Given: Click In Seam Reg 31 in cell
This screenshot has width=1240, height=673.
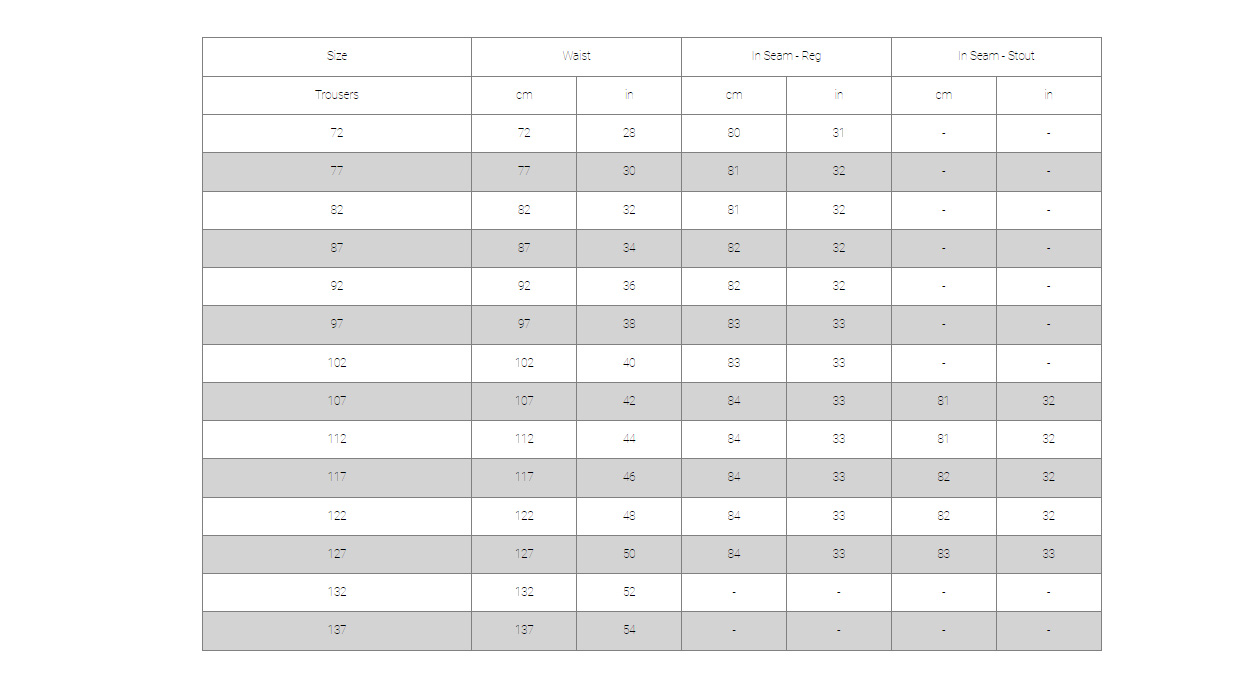Looking at the screenshot, I should click(x=839, y=133).
